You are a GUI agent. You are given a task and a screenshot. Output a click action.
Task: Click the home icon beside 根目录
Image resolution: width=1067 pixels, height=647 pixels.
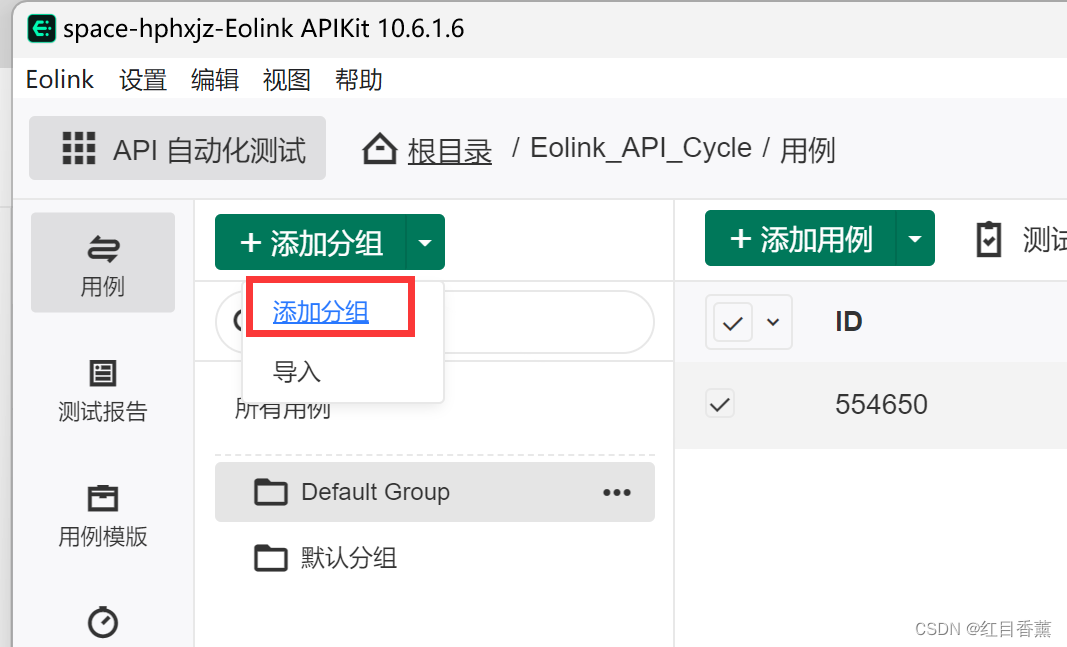[x=379, y=148]
